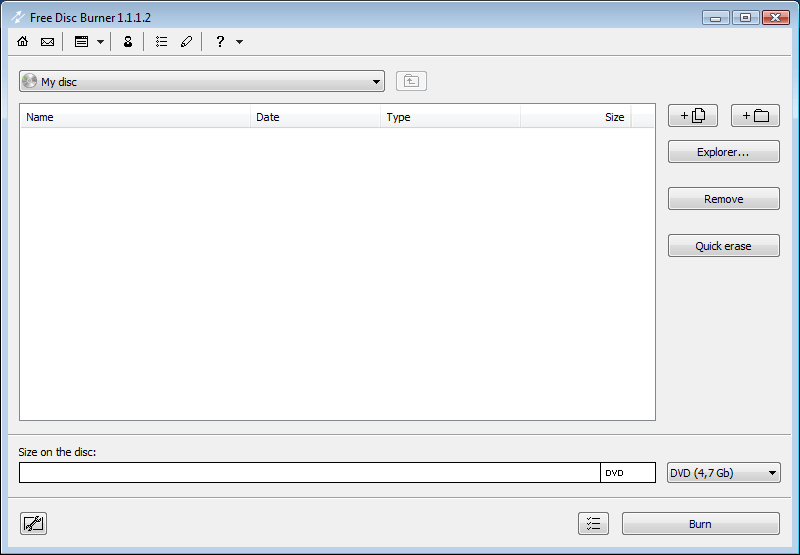Start burning with the Burn button
The width and height of the screenshot is (800, 555).
(701, 523)
